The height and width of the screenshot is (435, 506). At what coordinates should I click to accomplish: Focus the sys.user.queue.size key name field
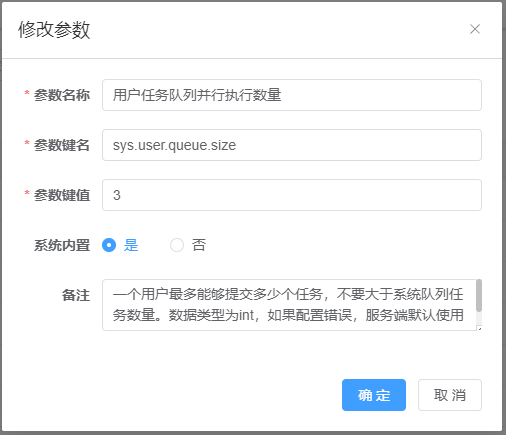click(292, 145)
